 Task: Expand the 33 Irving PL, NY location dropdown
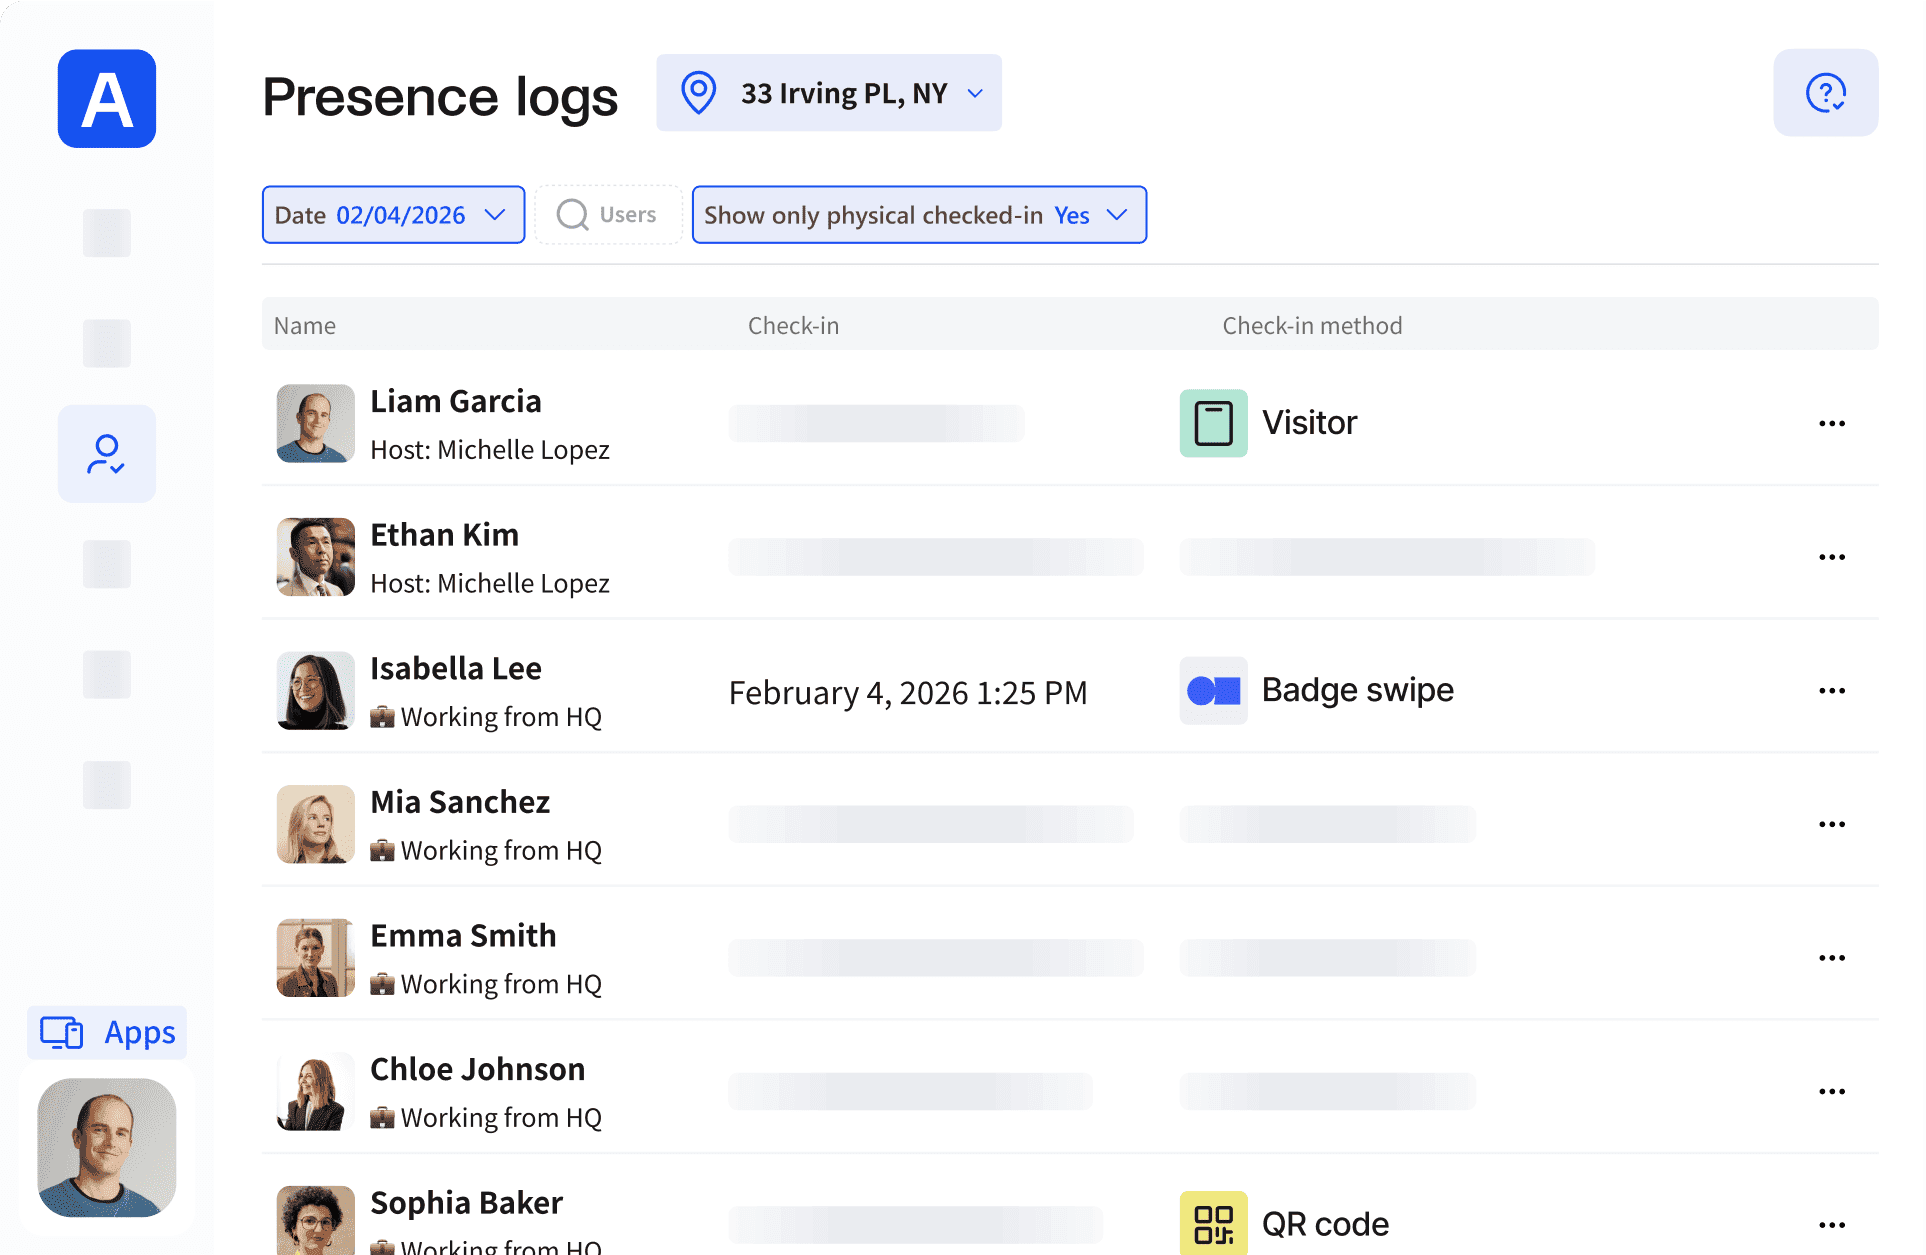(975, 92)
